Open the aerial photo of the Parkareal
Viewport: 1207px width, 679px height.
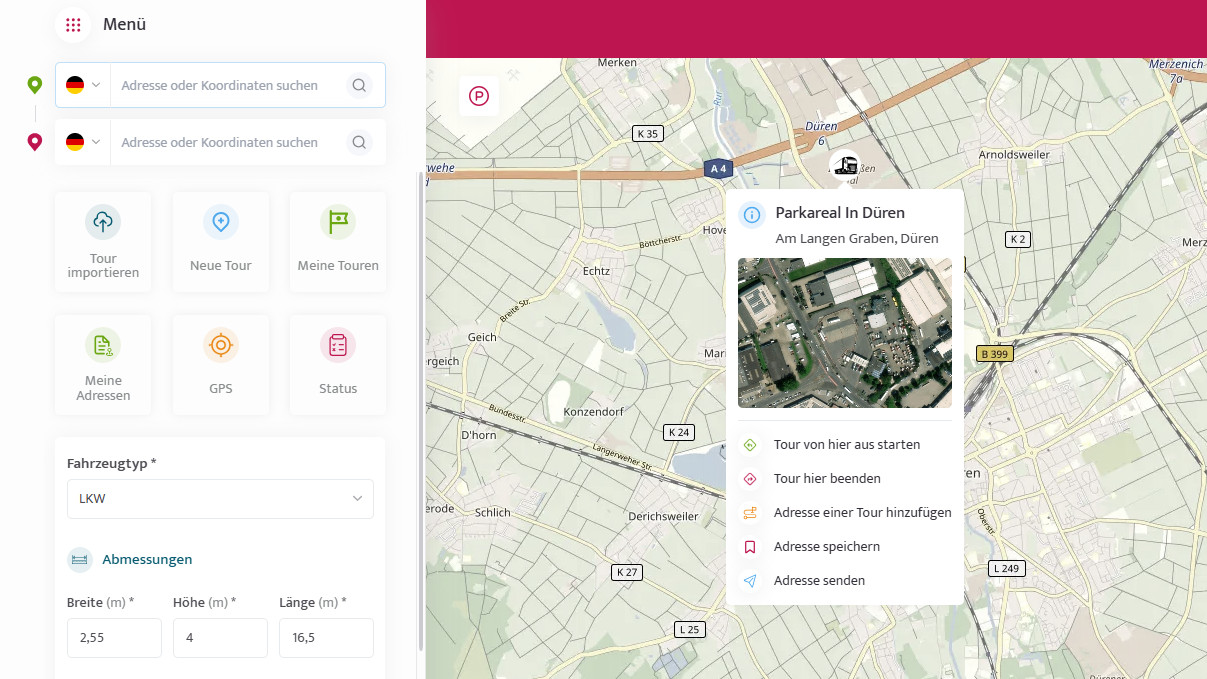845,333
